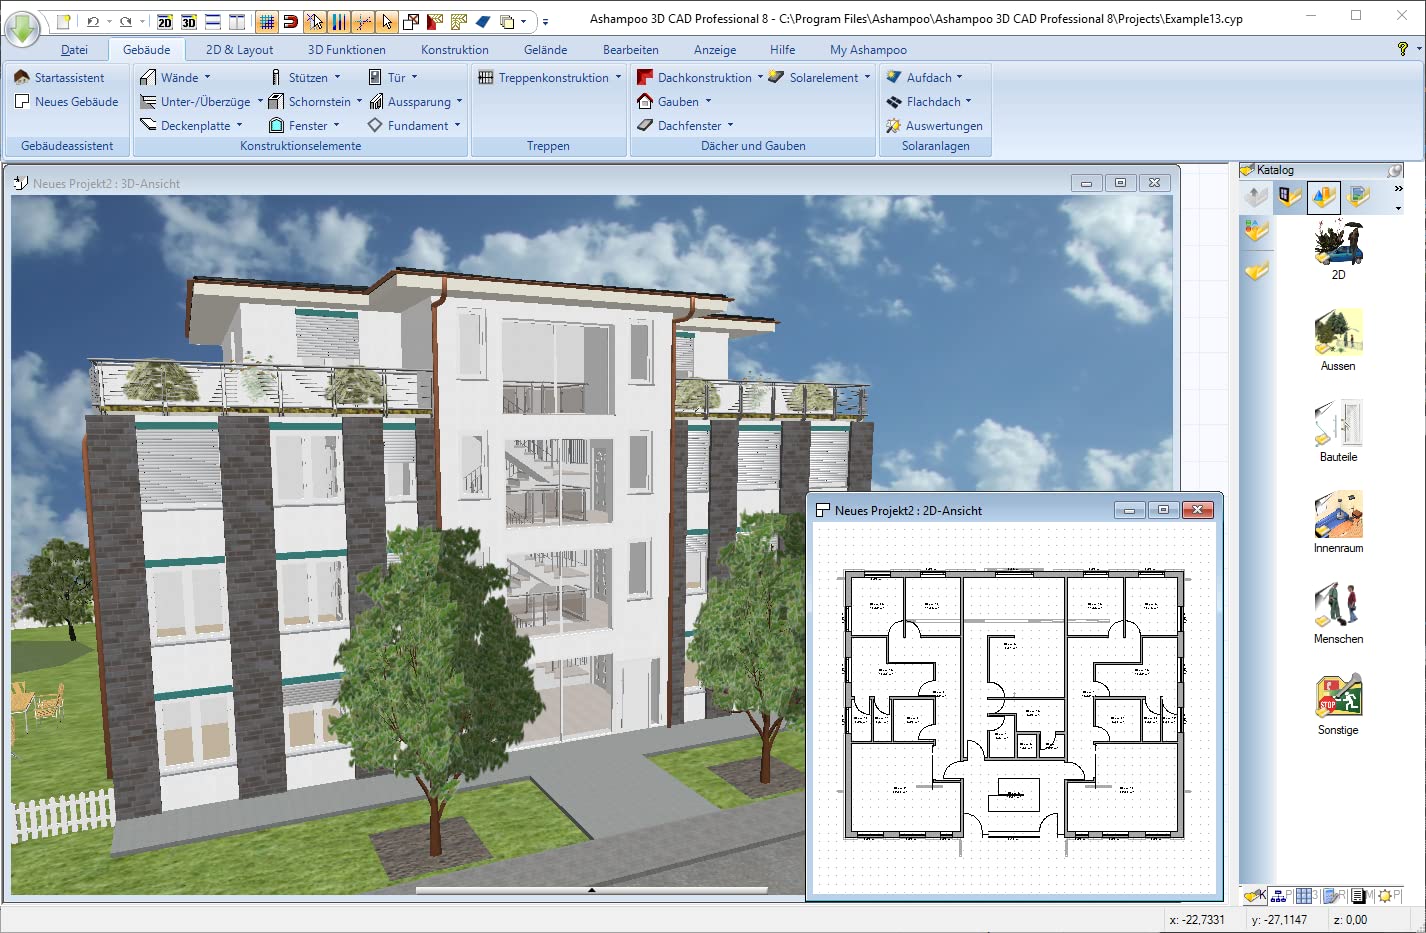Select the catalog 3D objects folder icon
This screenshot has height=933, width=1426.
pyautogui.click(x=1324, y=197)
